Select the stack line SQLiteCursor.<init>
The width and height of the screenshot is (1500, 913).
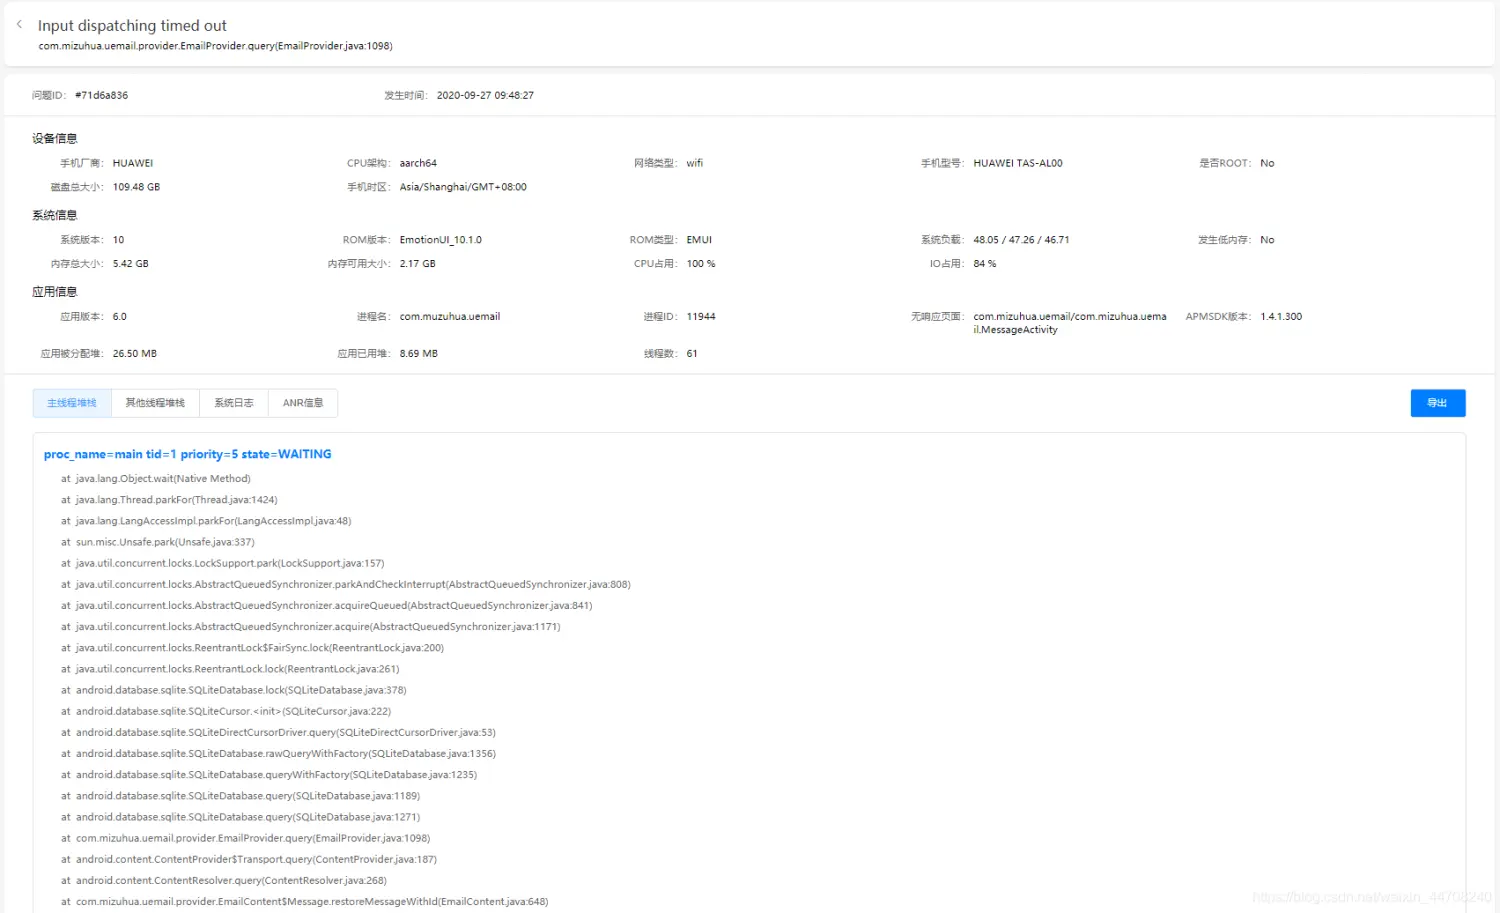click(226, 712)
